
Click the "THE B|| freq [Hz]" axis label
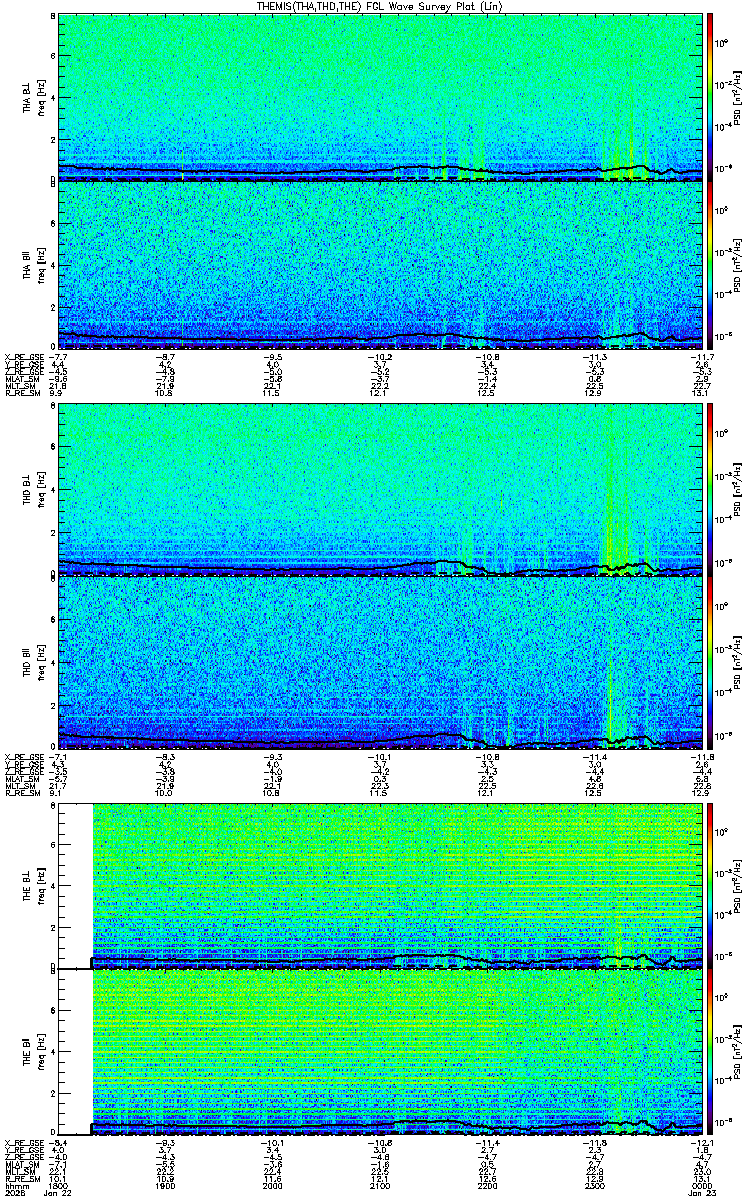tap(33, 1054)
